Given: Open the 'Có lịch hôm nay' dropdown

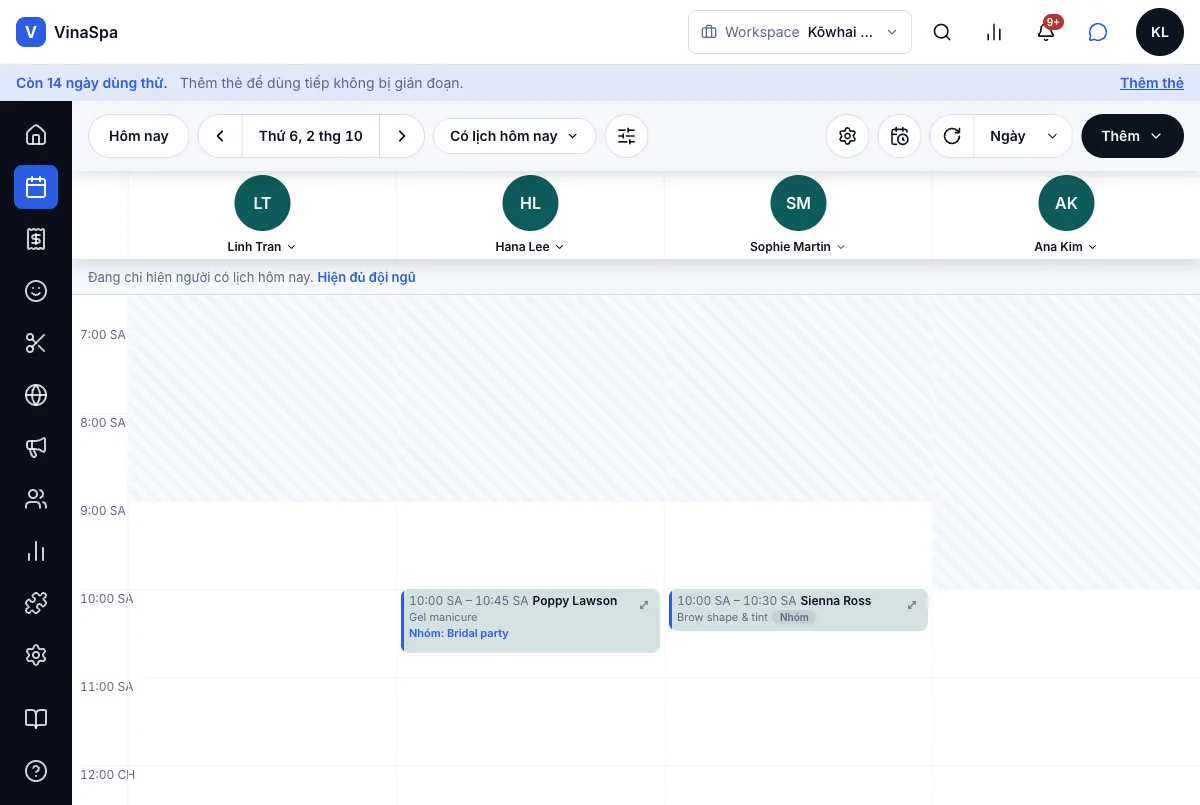Looking at the screenshot, I should click(514, 136).
